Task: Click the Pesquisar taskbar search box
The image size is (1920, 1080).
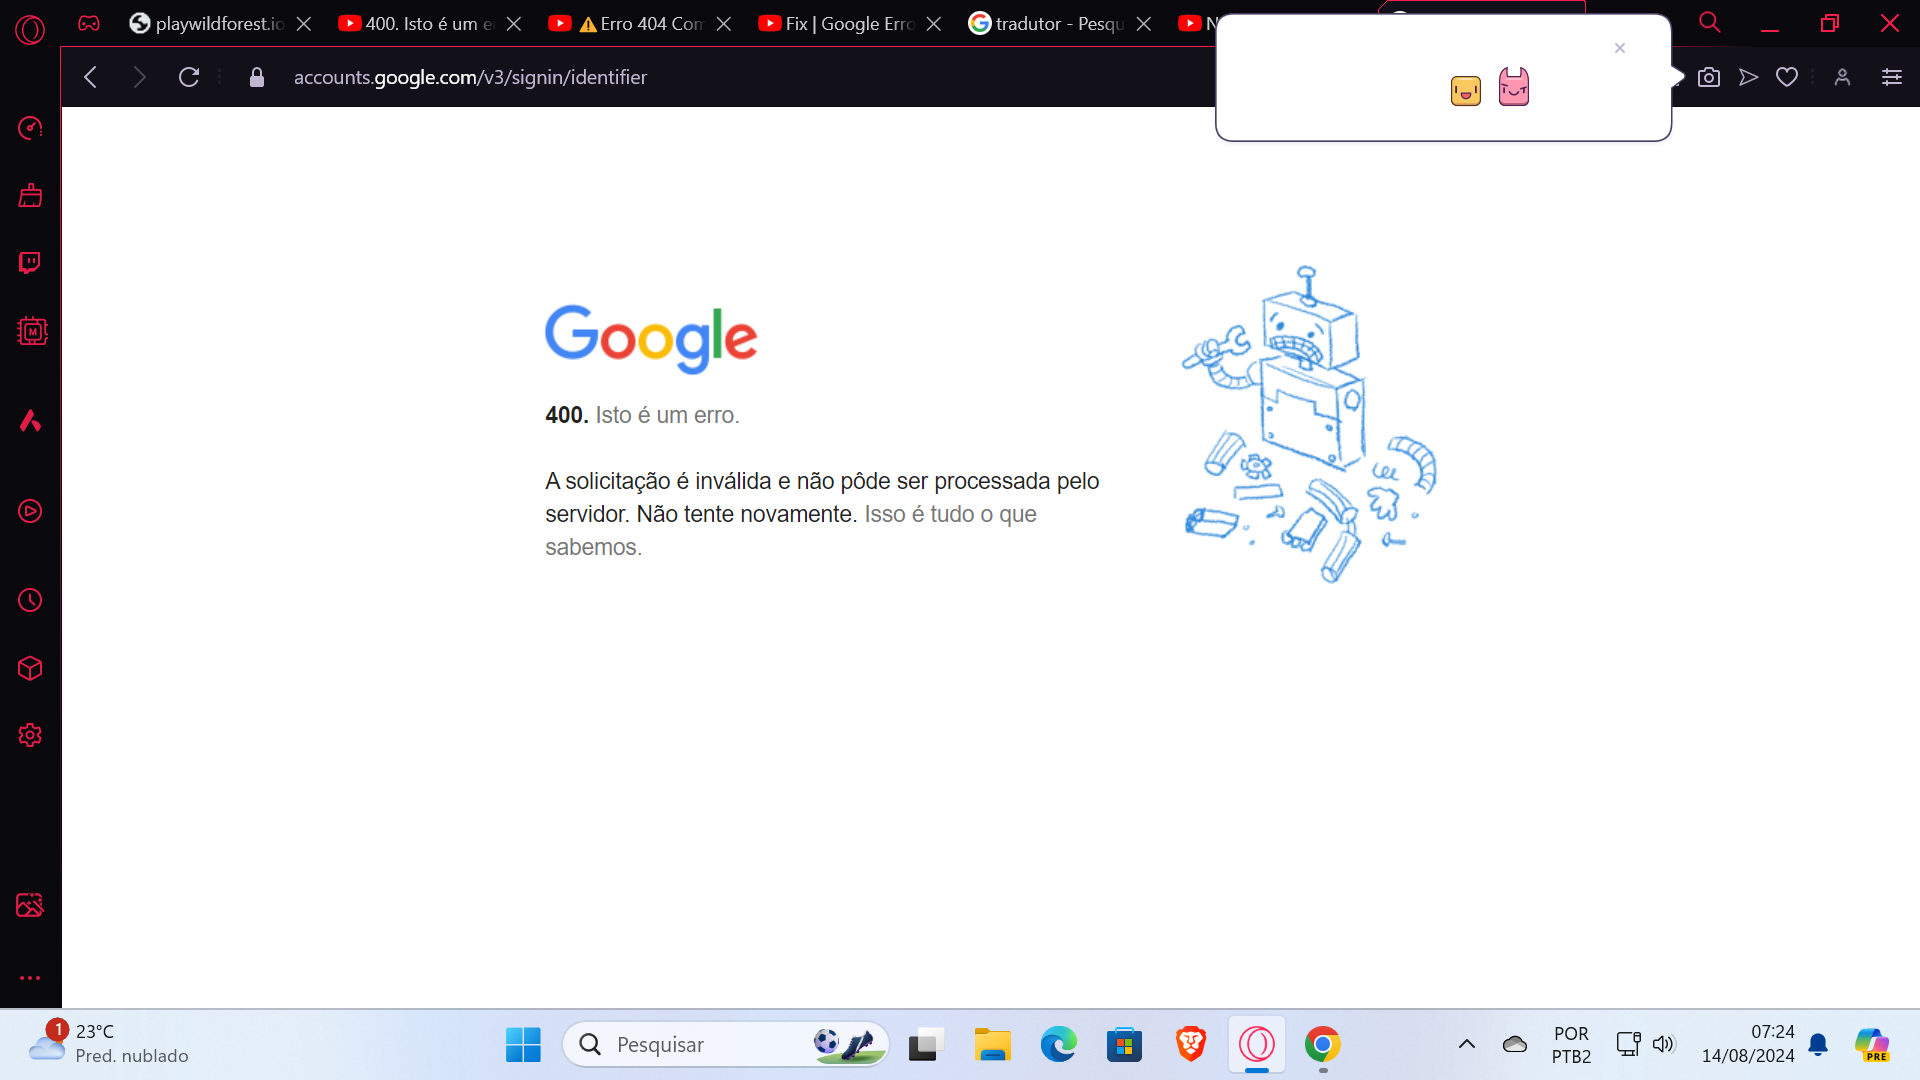Action: click(x=726, y=1044)
